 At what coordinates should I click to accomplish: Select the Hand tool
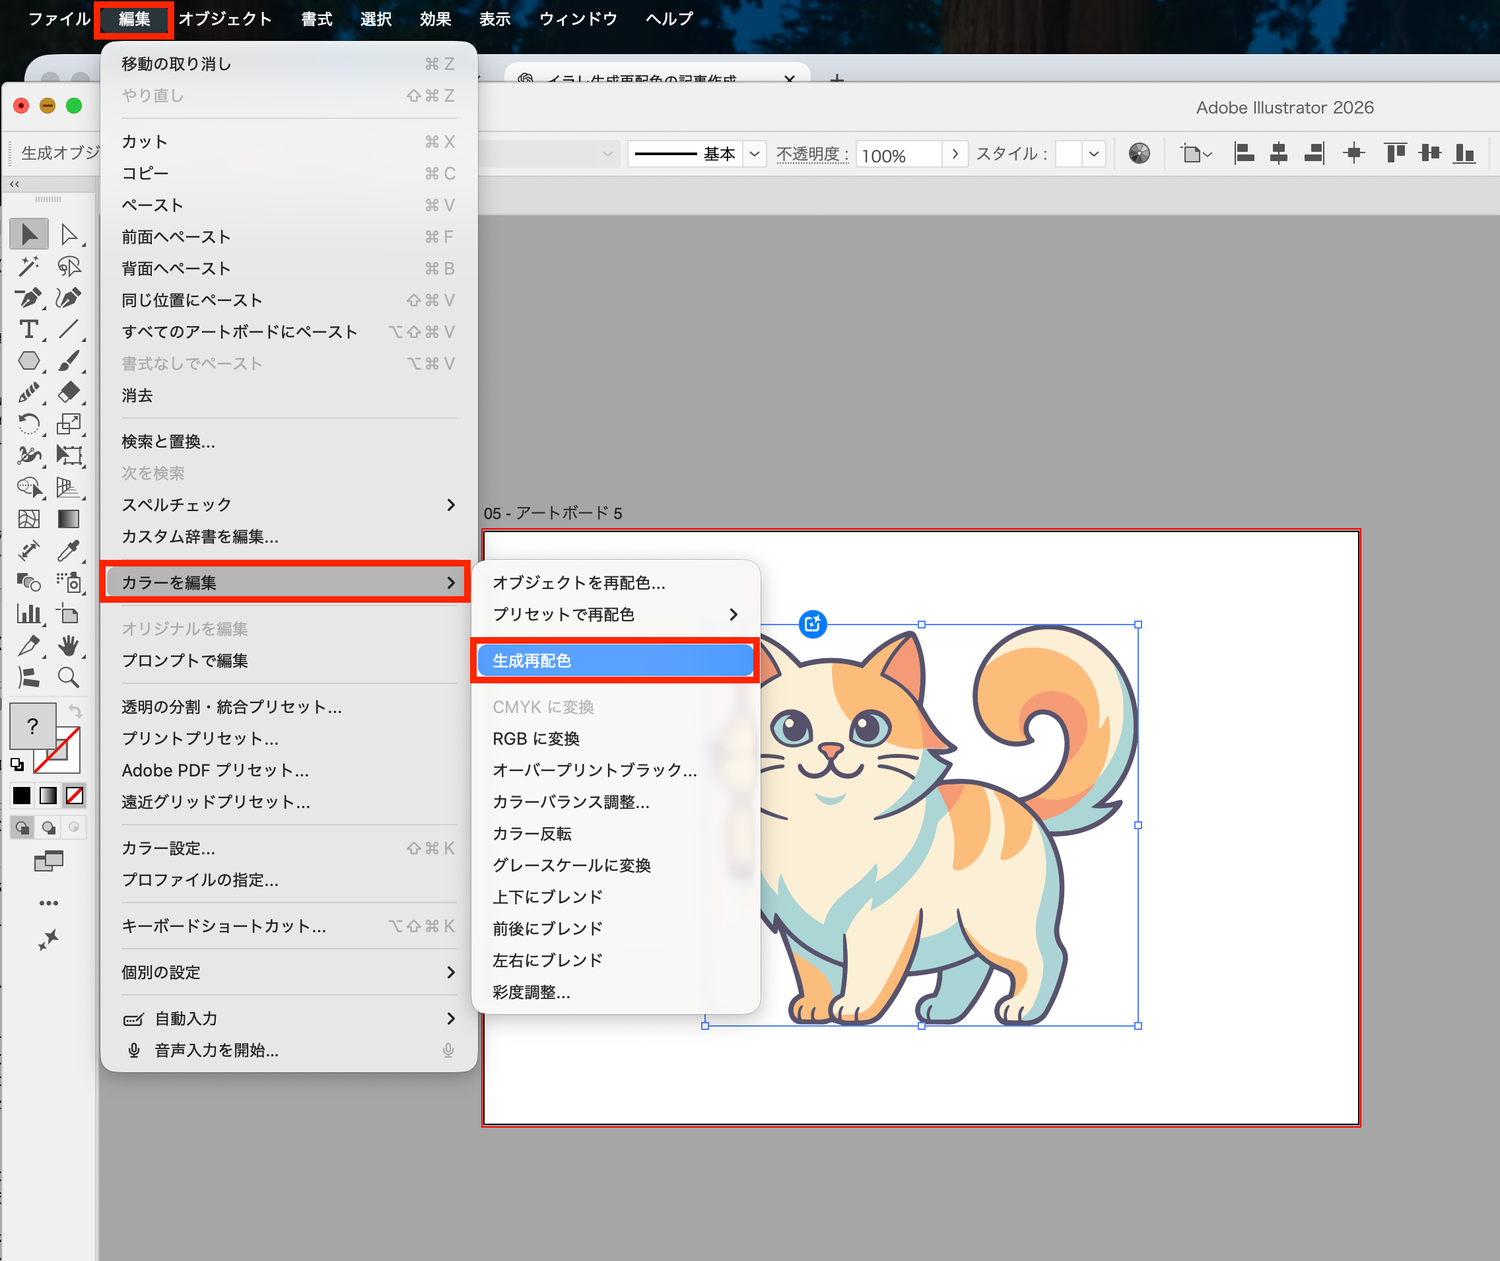point(69,645)
